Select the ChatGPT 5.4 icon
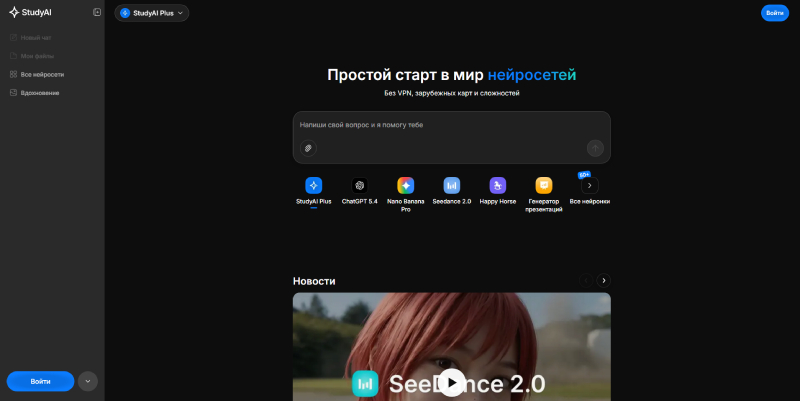 pyautogui.click(x=360, y=186)
